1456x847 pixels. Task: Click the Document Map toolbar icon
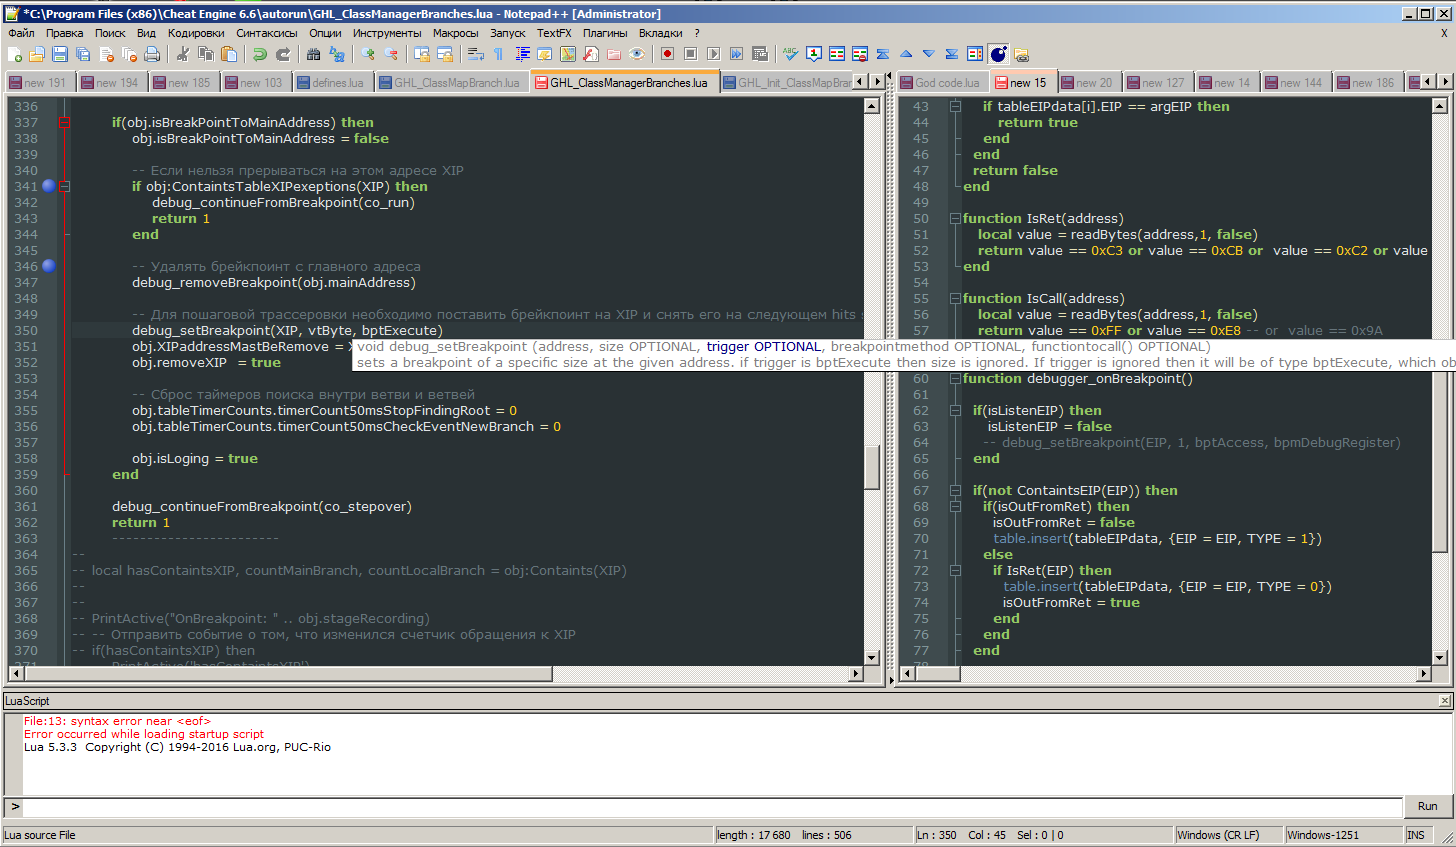567,54
